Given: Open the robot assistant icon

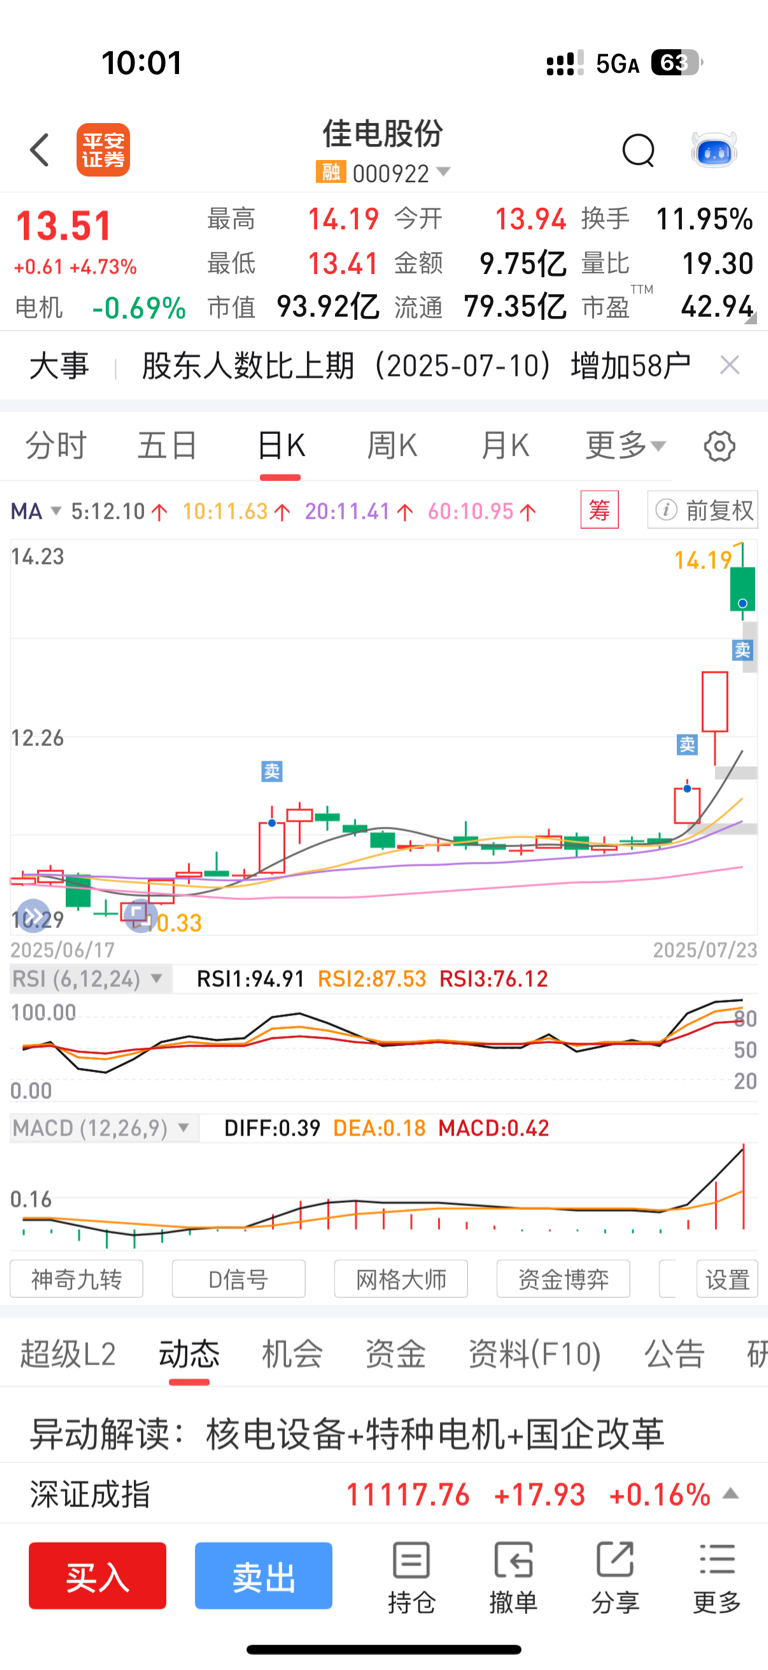Looking at the screenshot, I should pos(714,150).
